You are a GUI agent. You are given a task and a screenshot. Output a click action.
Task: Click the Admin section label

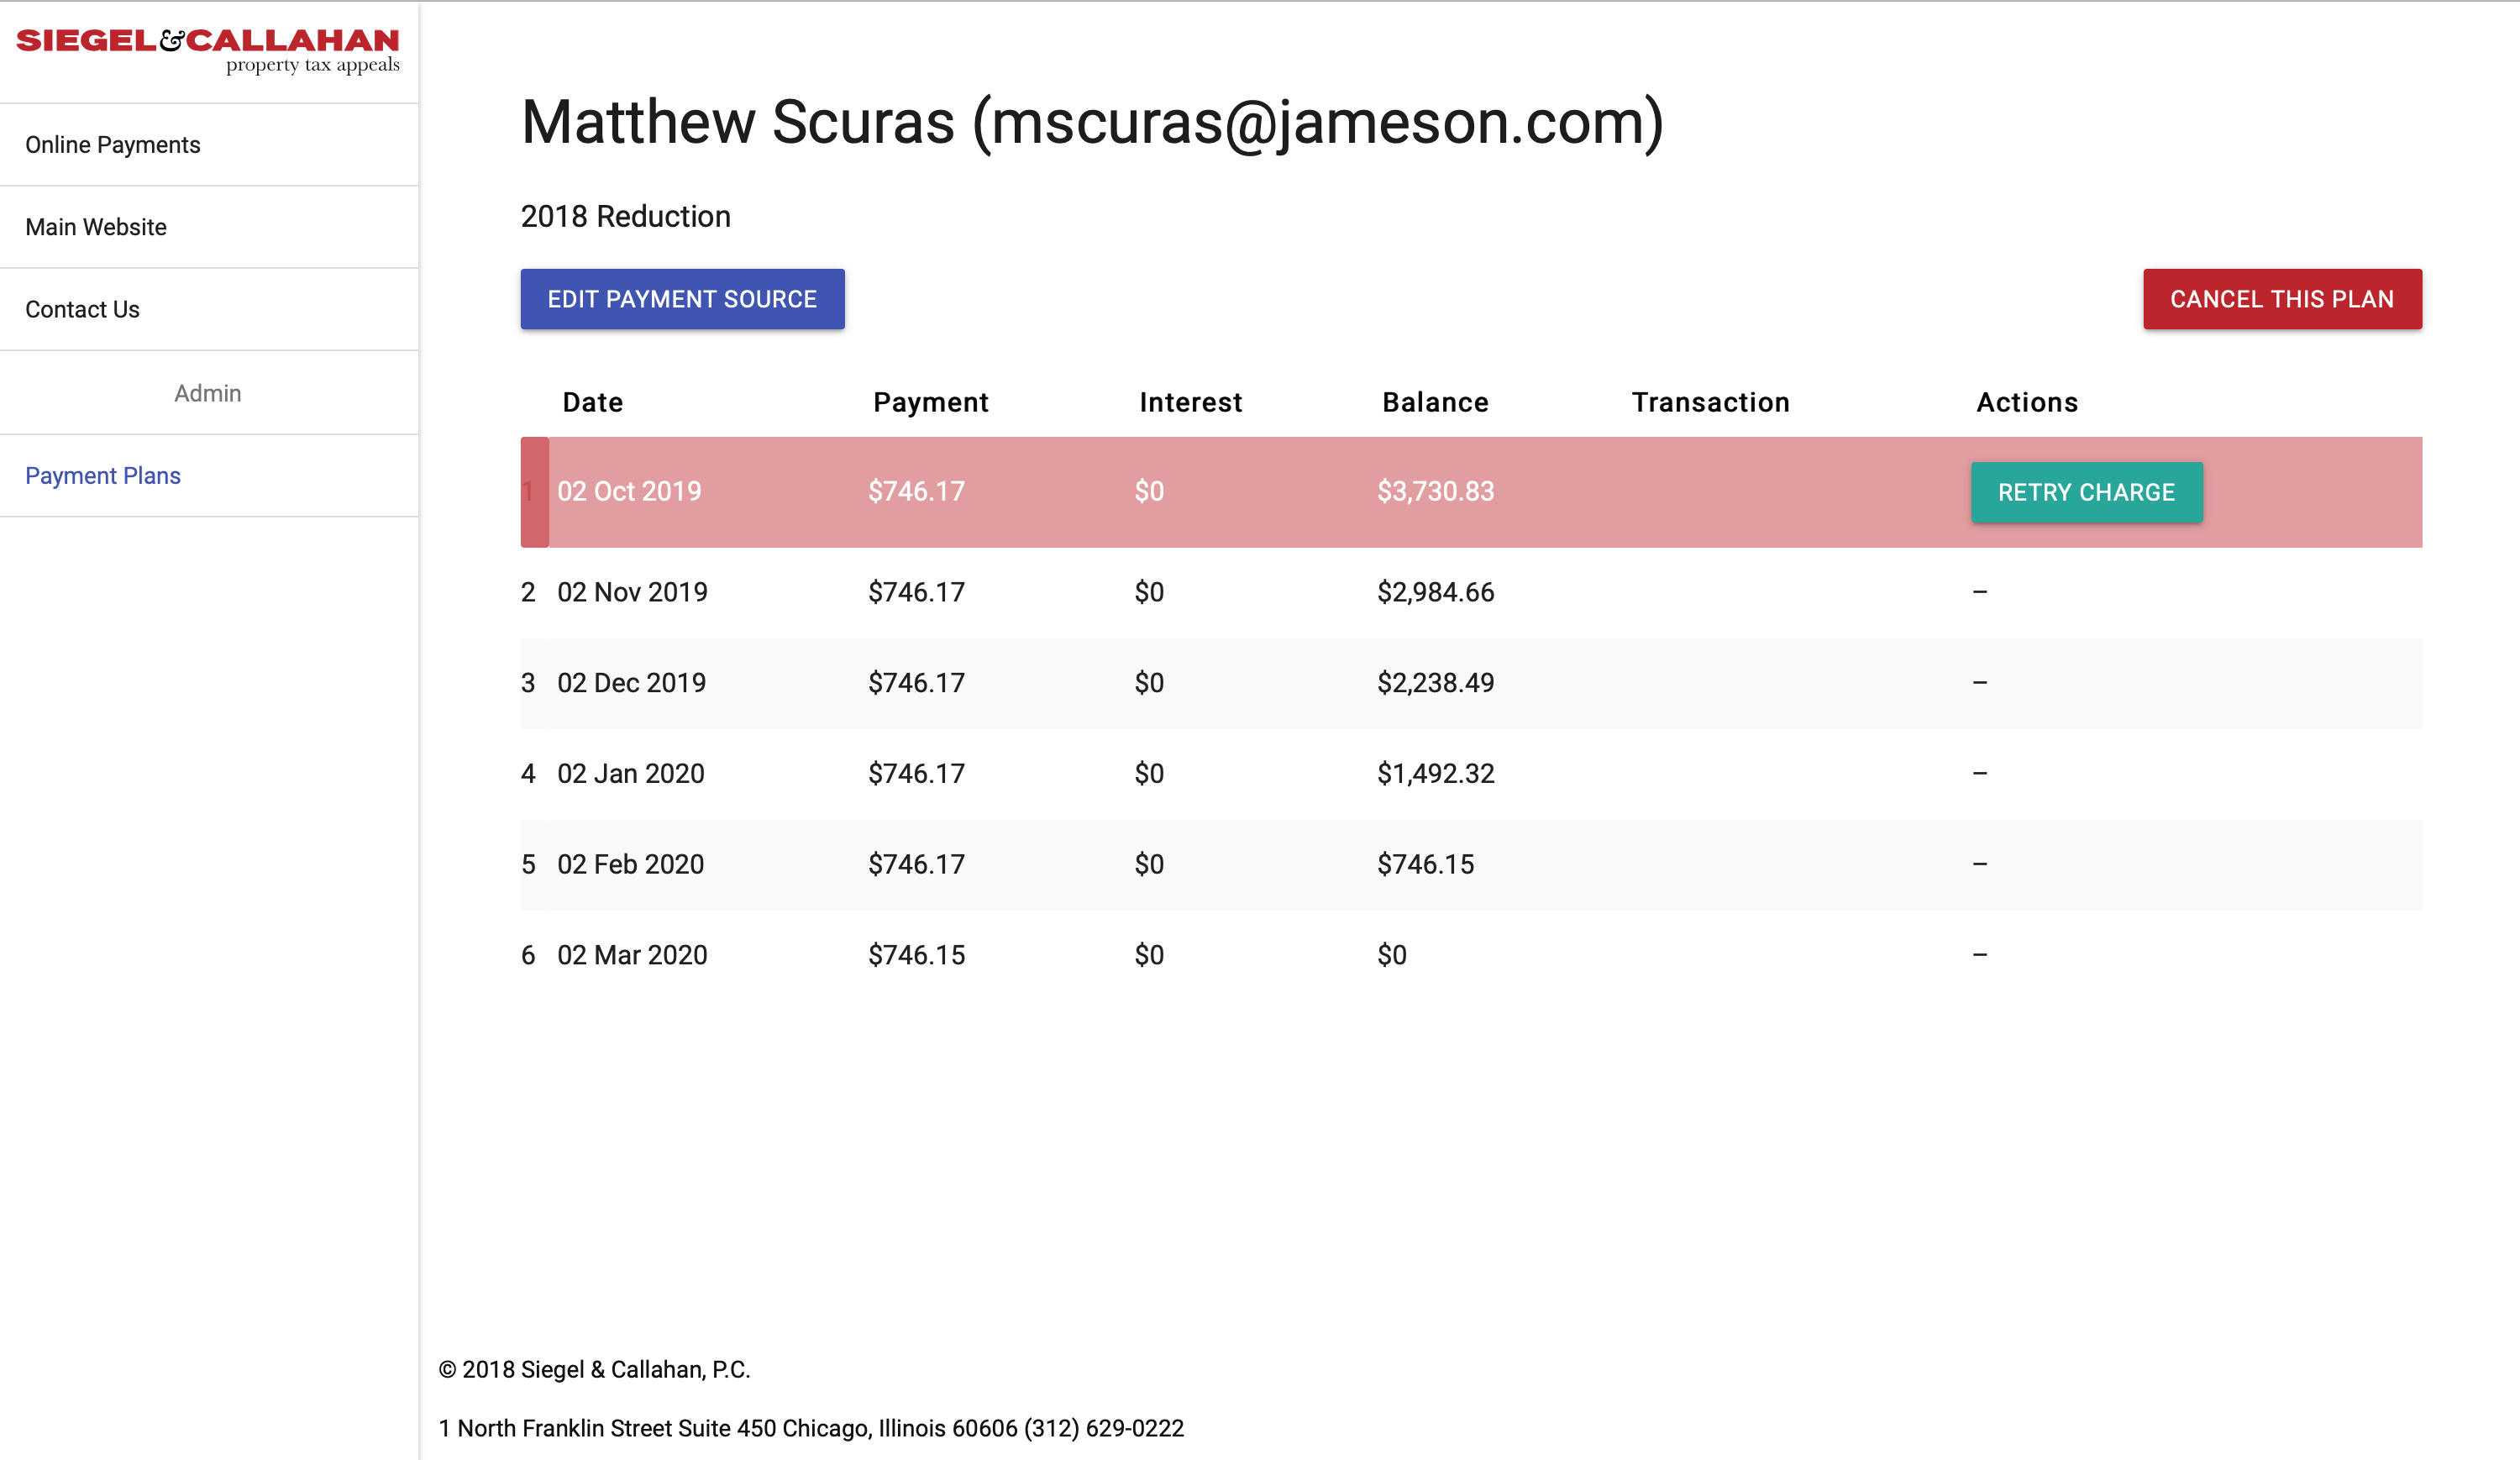208,393
